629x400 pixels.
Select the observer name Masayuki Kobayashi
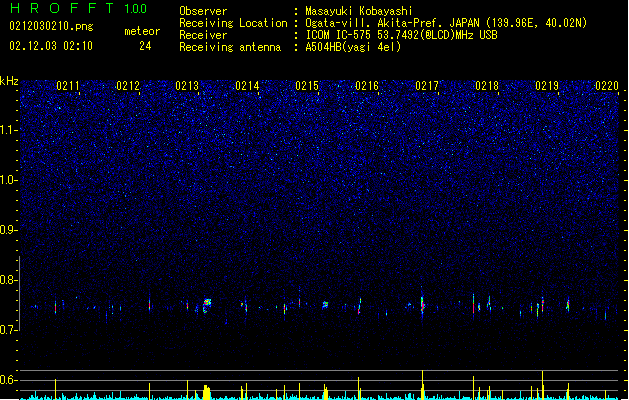[359, 11]
